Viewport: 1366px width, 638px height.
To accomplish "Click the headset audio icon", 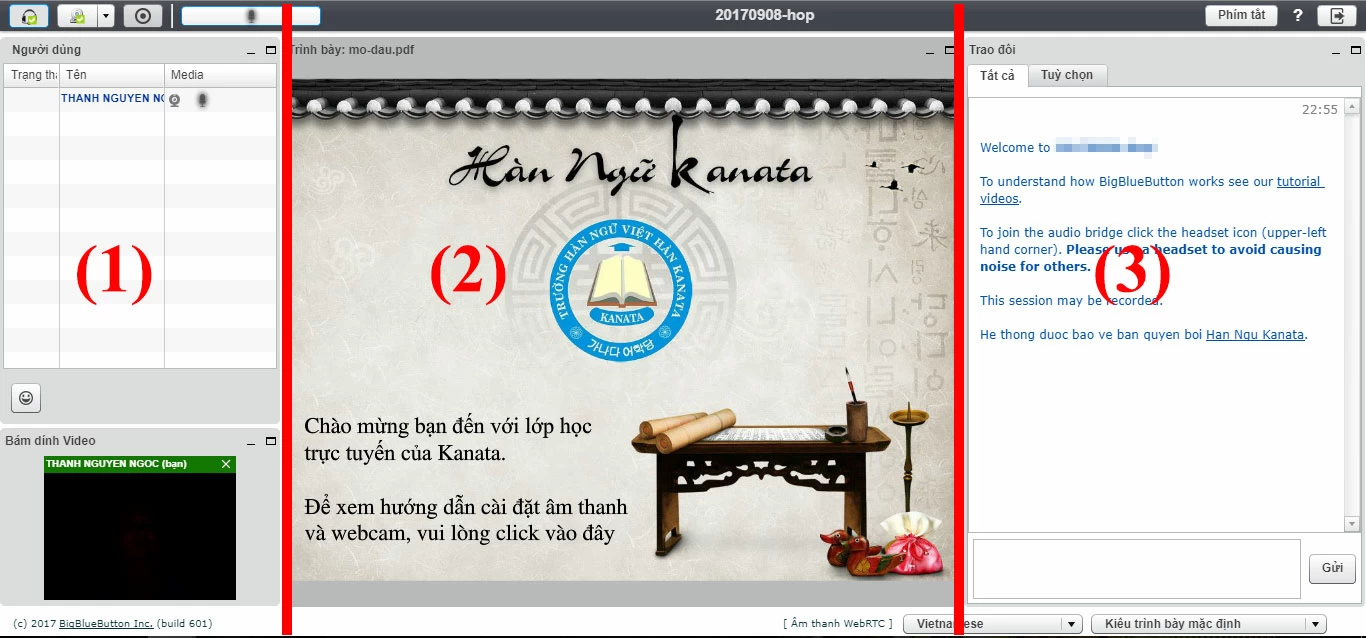I will [30, 16].
